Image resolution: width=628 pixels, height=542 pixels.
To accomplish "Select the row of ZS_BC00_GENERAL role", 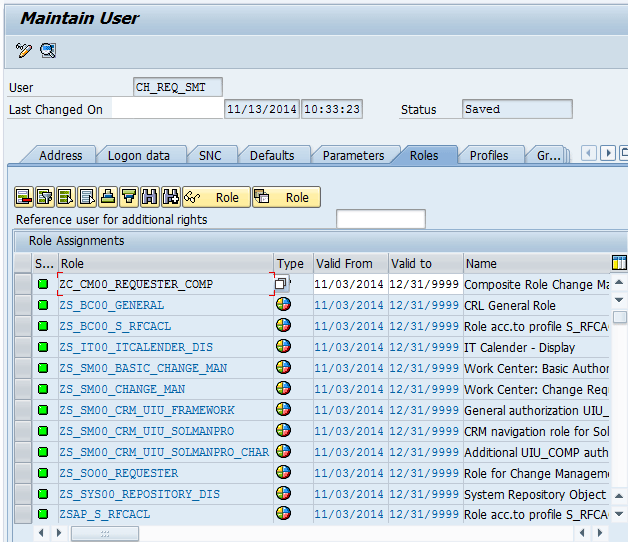I will pos(25,306).
